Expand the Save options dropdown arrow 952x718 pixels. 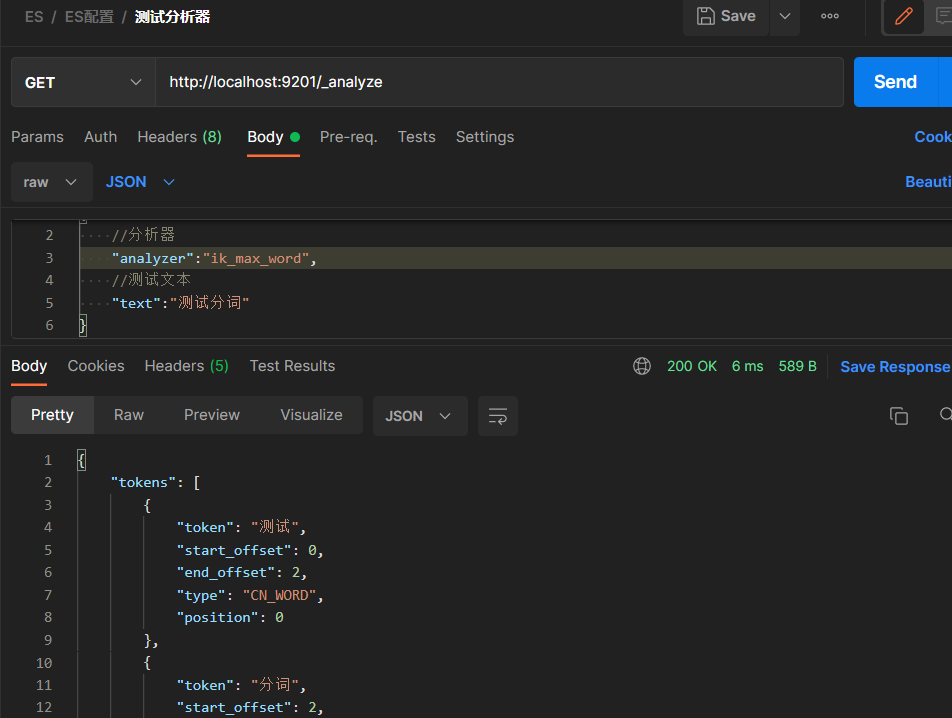click(784, 16)
